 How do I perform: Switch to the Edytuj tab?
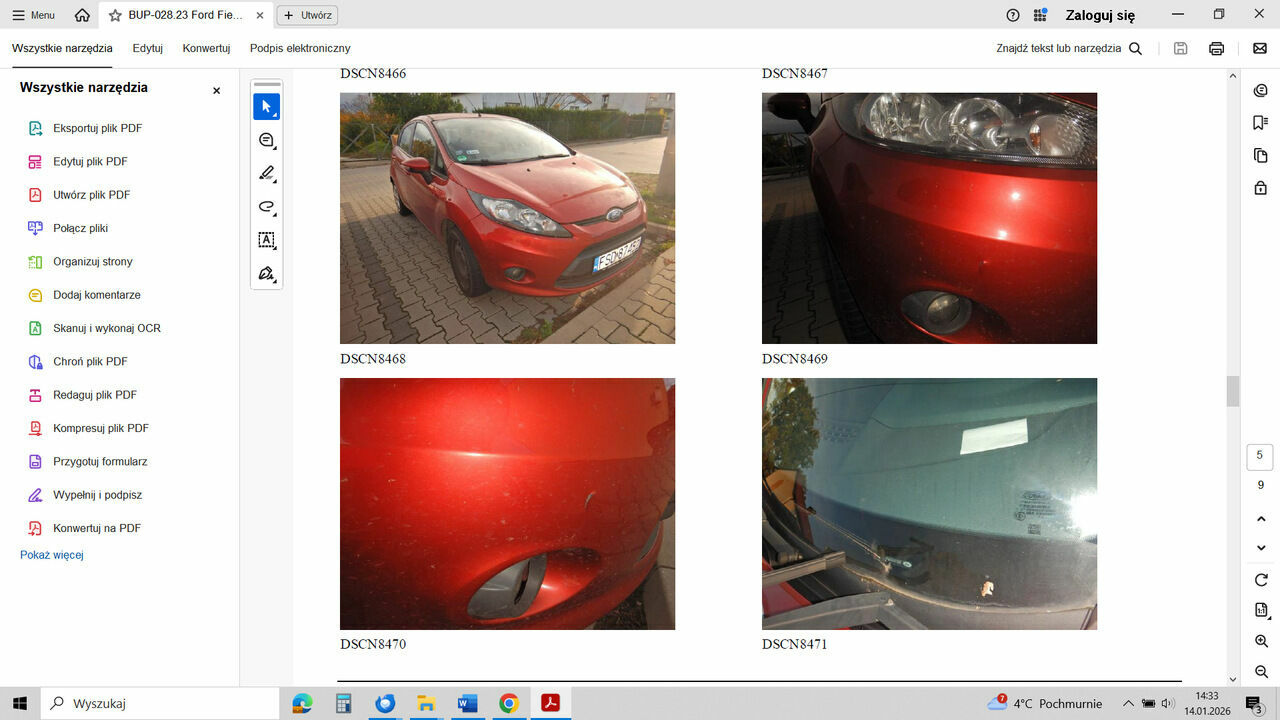[147, 48]
